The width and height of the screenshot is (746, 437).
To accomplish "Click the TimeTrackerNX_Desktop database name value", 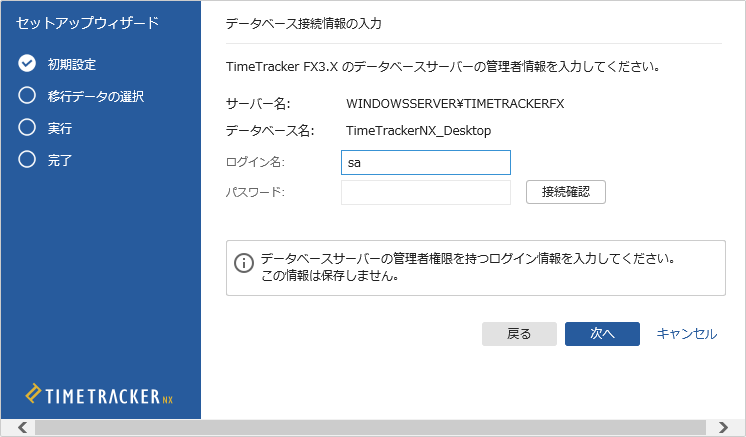I will click(418, 130).
